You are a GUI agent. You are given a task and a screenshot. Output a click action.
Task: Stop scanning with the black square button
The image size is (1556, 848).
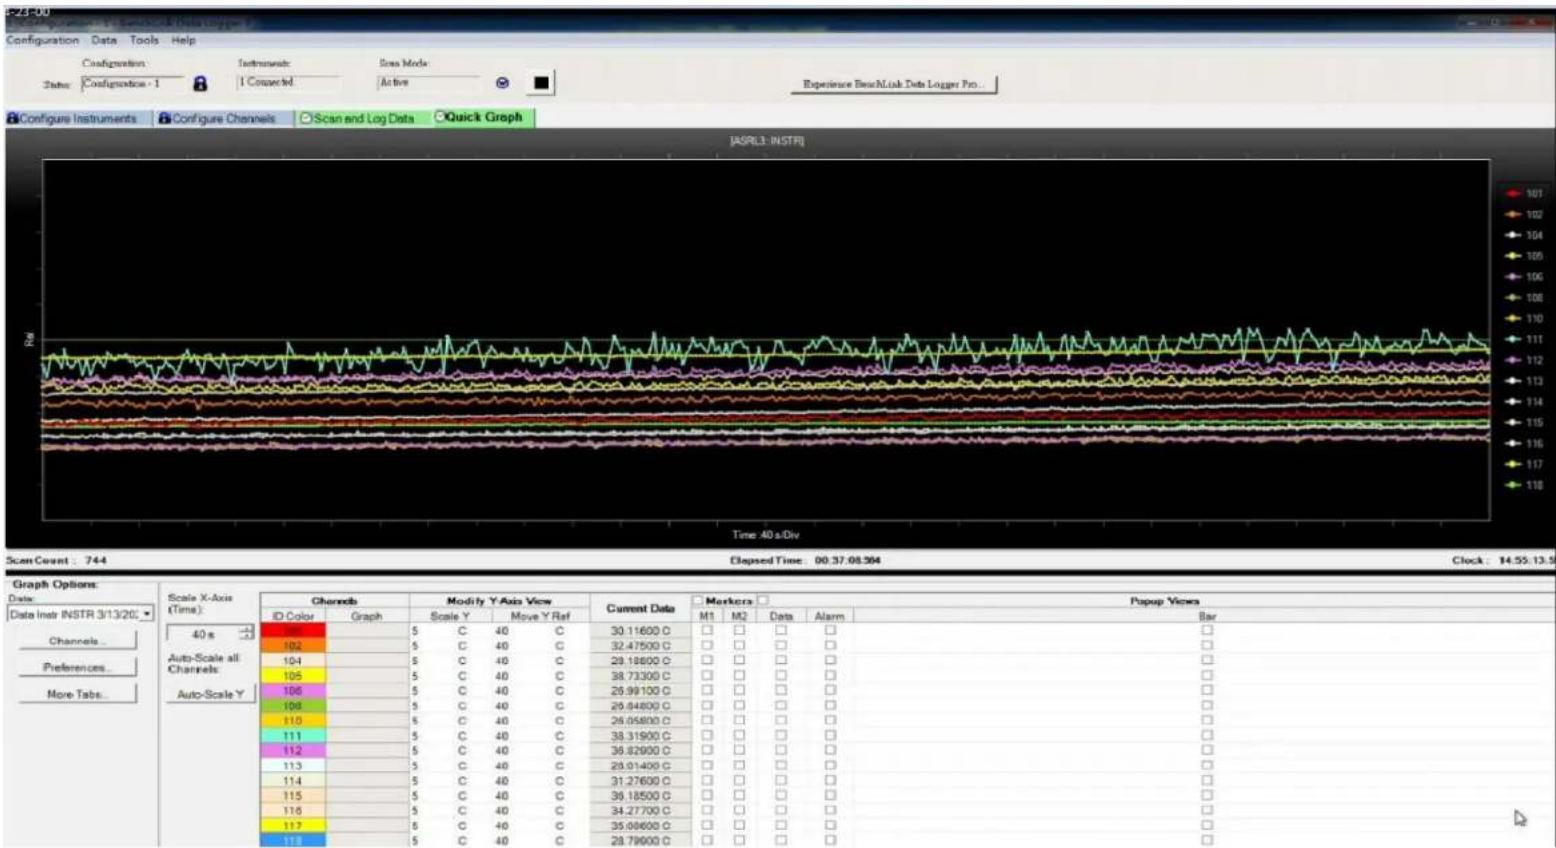[x=541, y=83]
